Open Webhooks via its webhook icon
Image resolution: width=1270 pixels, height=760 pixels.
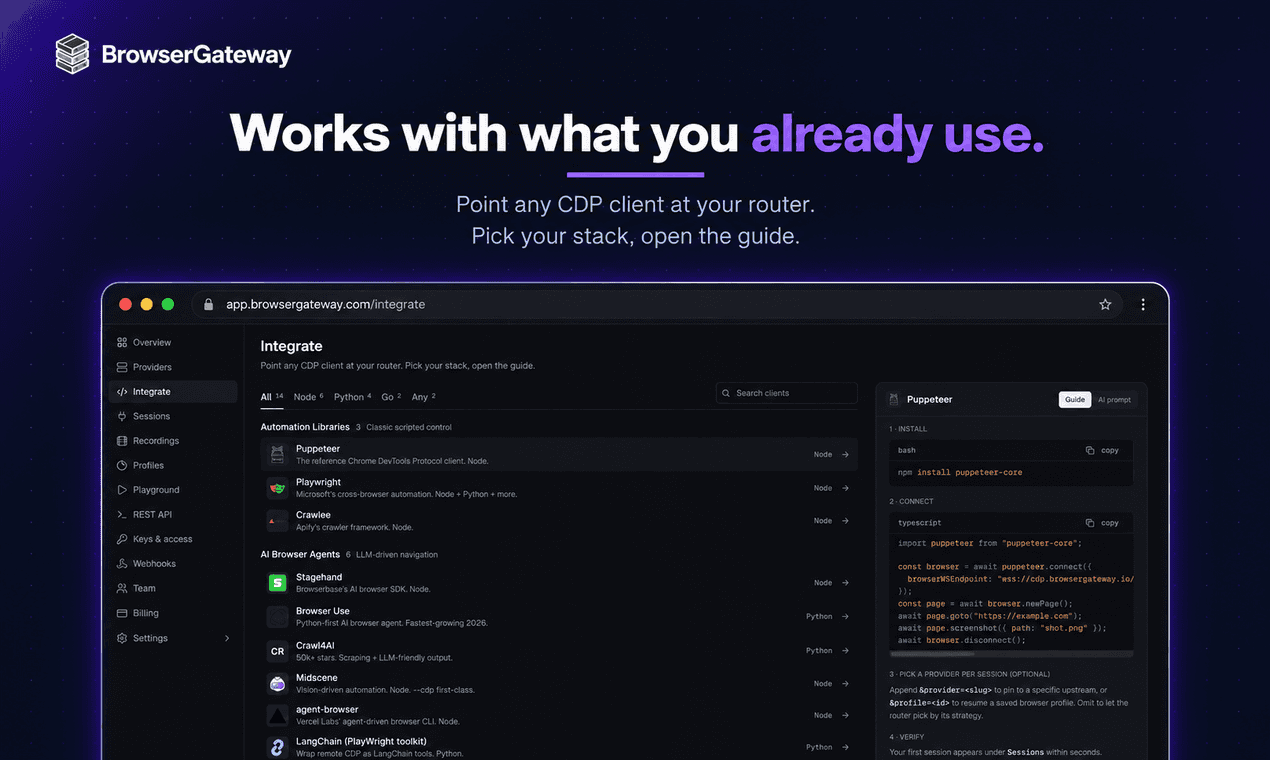coord(122,563)
